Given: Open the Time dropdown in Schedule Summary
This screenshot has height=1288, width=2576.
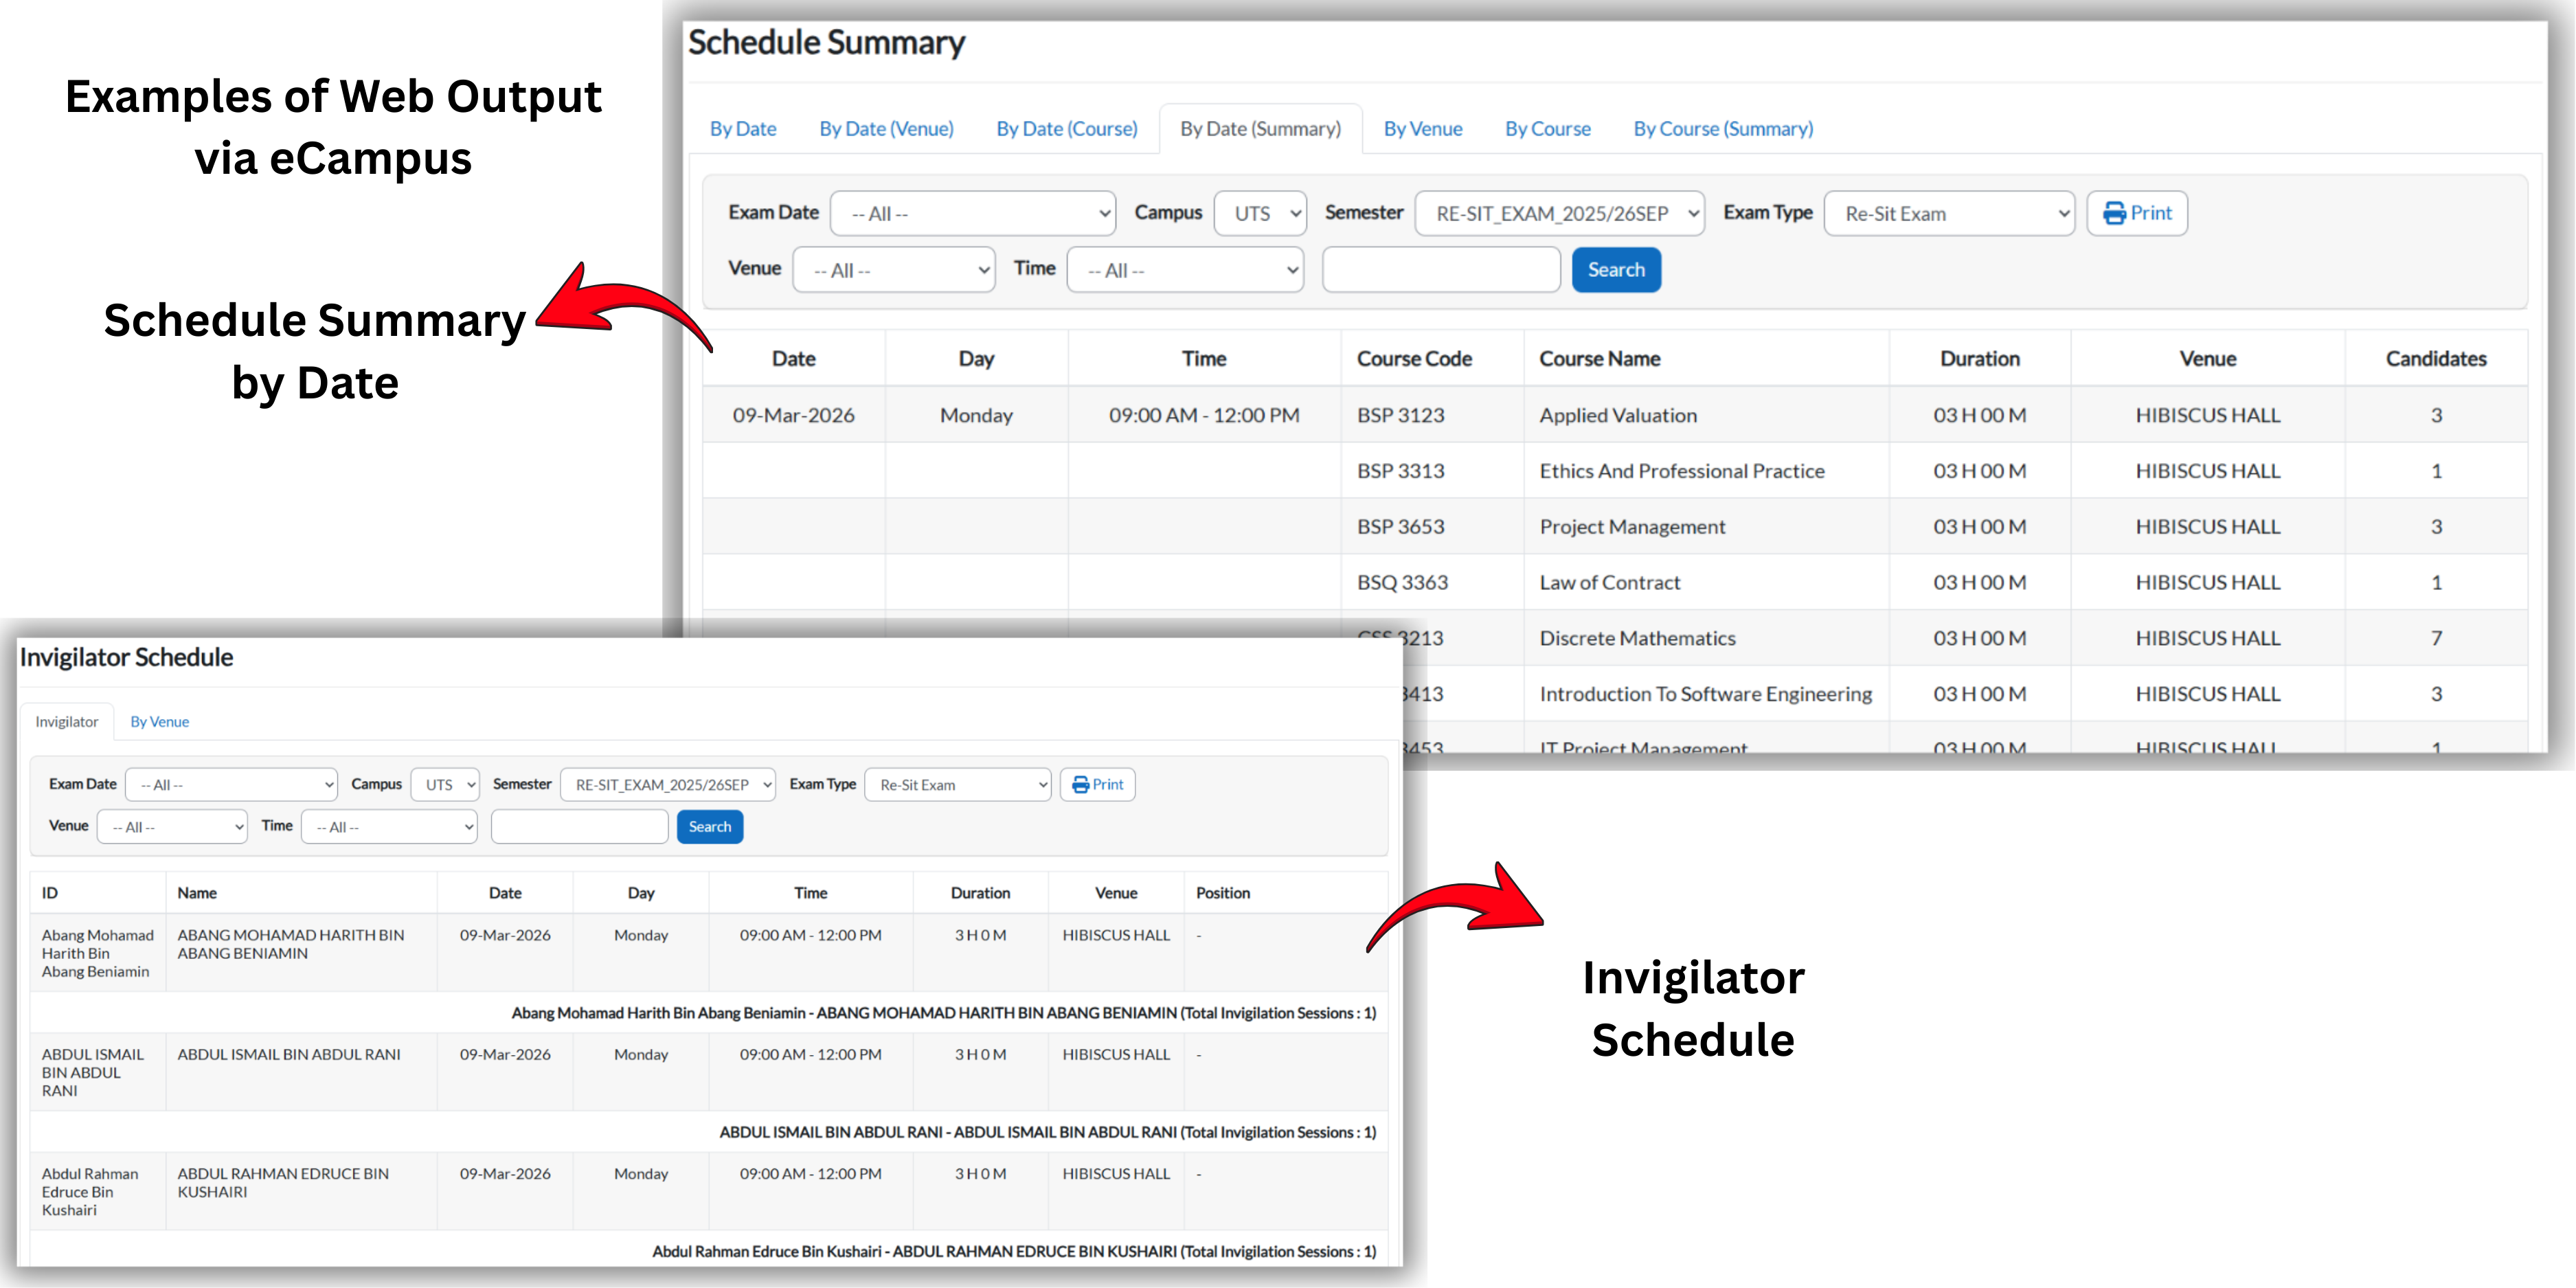Looking at the screenshot, I should (1185, 270).
